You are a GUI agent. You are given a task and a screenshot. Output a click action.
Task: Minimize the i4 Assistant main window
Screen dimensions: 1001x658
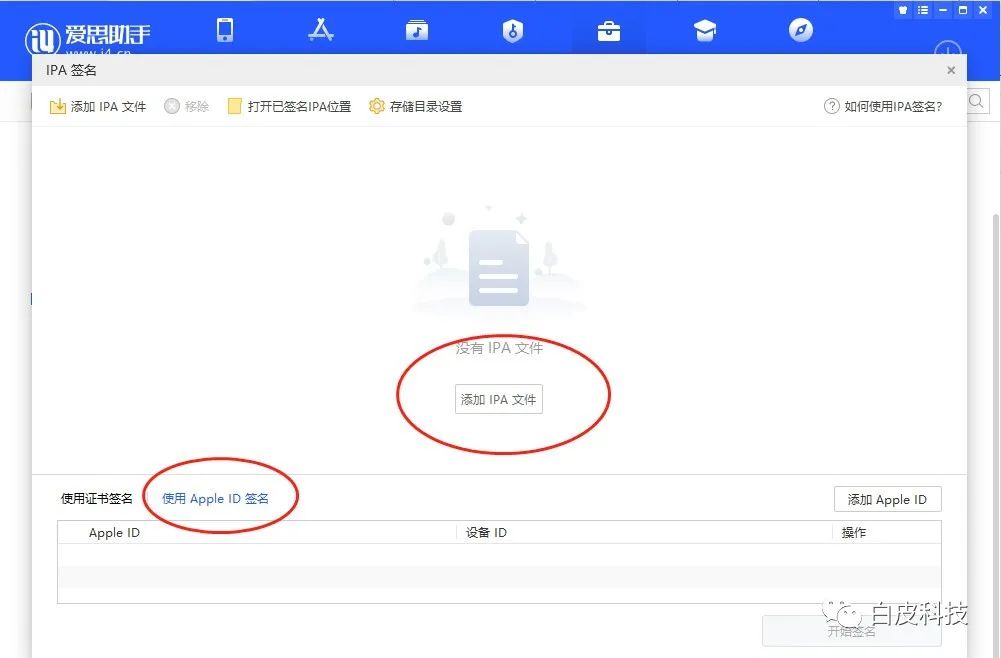(942, 10)
